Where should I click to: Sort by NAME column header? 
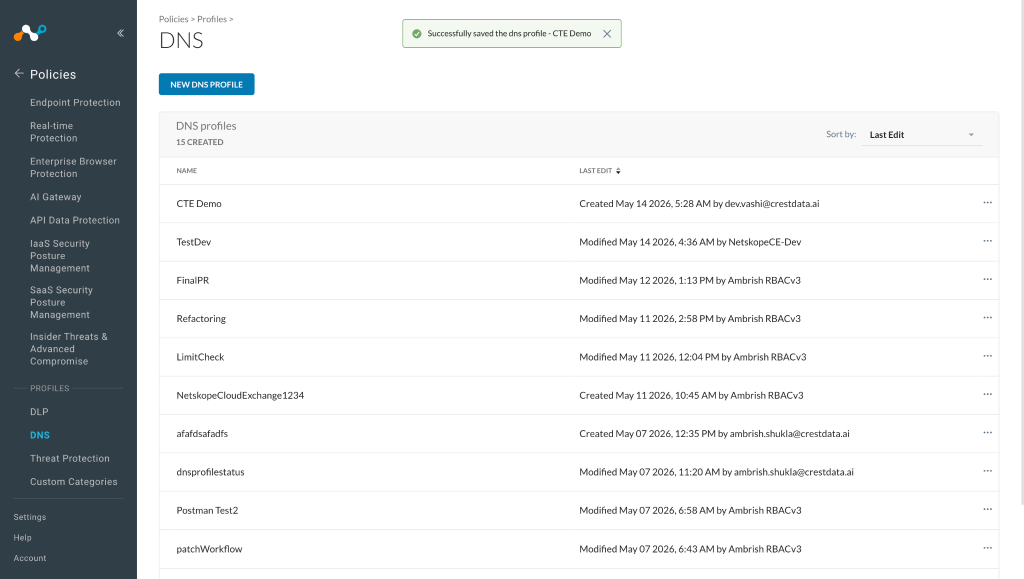[x=187, y=171]
